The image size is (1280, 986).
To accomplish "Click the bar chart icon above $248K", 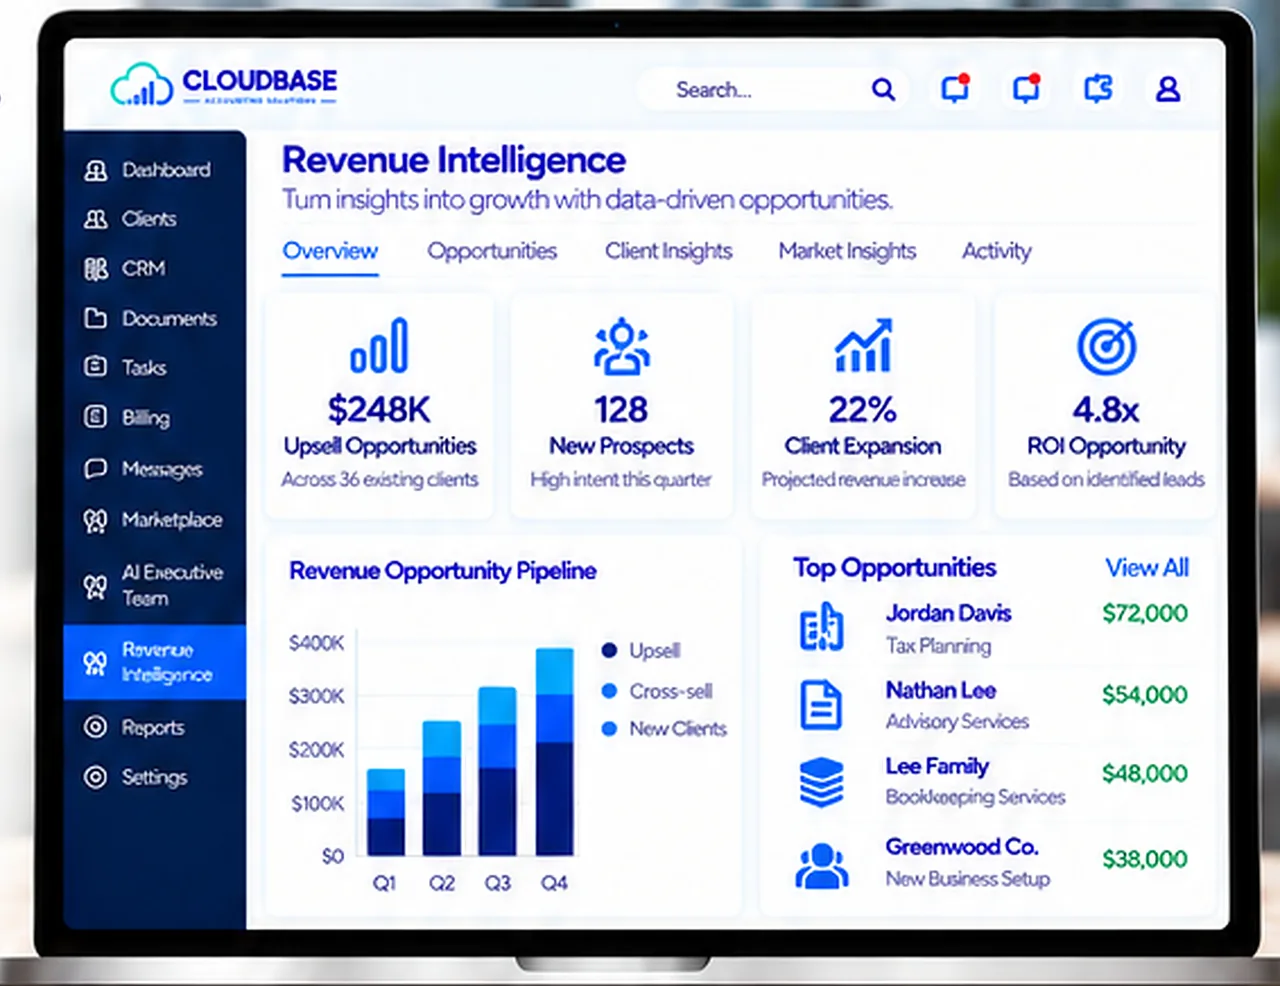I will point(379,345).
